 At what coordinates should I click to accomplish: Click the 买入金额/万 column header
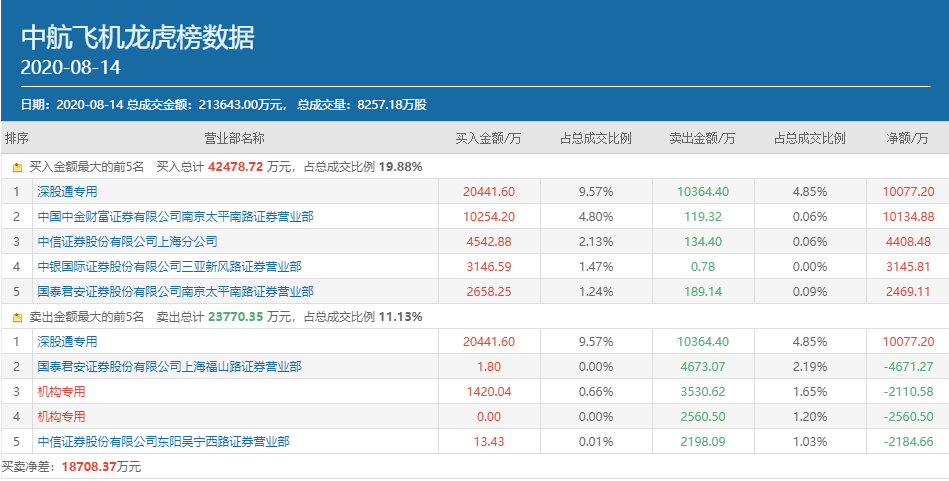[x=488, y=139]
